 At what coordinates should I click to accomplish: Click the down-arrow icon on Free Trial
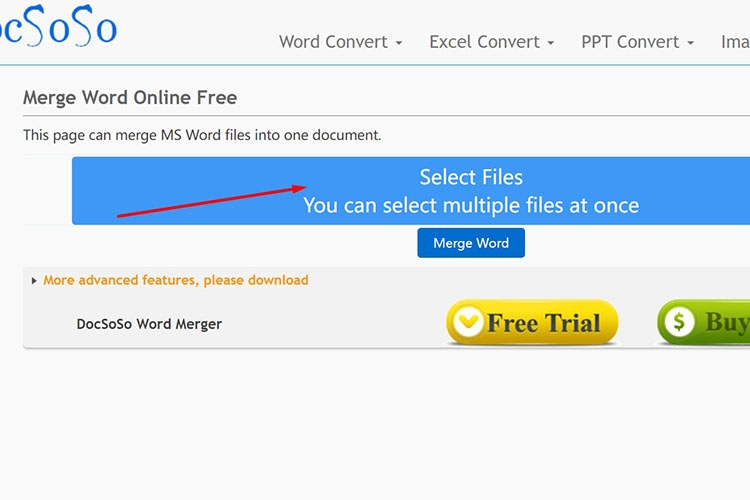tap(468, 322)
